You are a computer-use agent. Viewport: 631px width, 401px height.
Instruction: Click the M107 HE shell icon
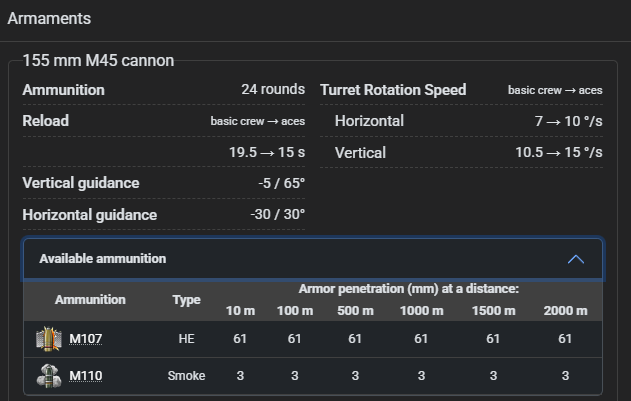coord(48,339)
